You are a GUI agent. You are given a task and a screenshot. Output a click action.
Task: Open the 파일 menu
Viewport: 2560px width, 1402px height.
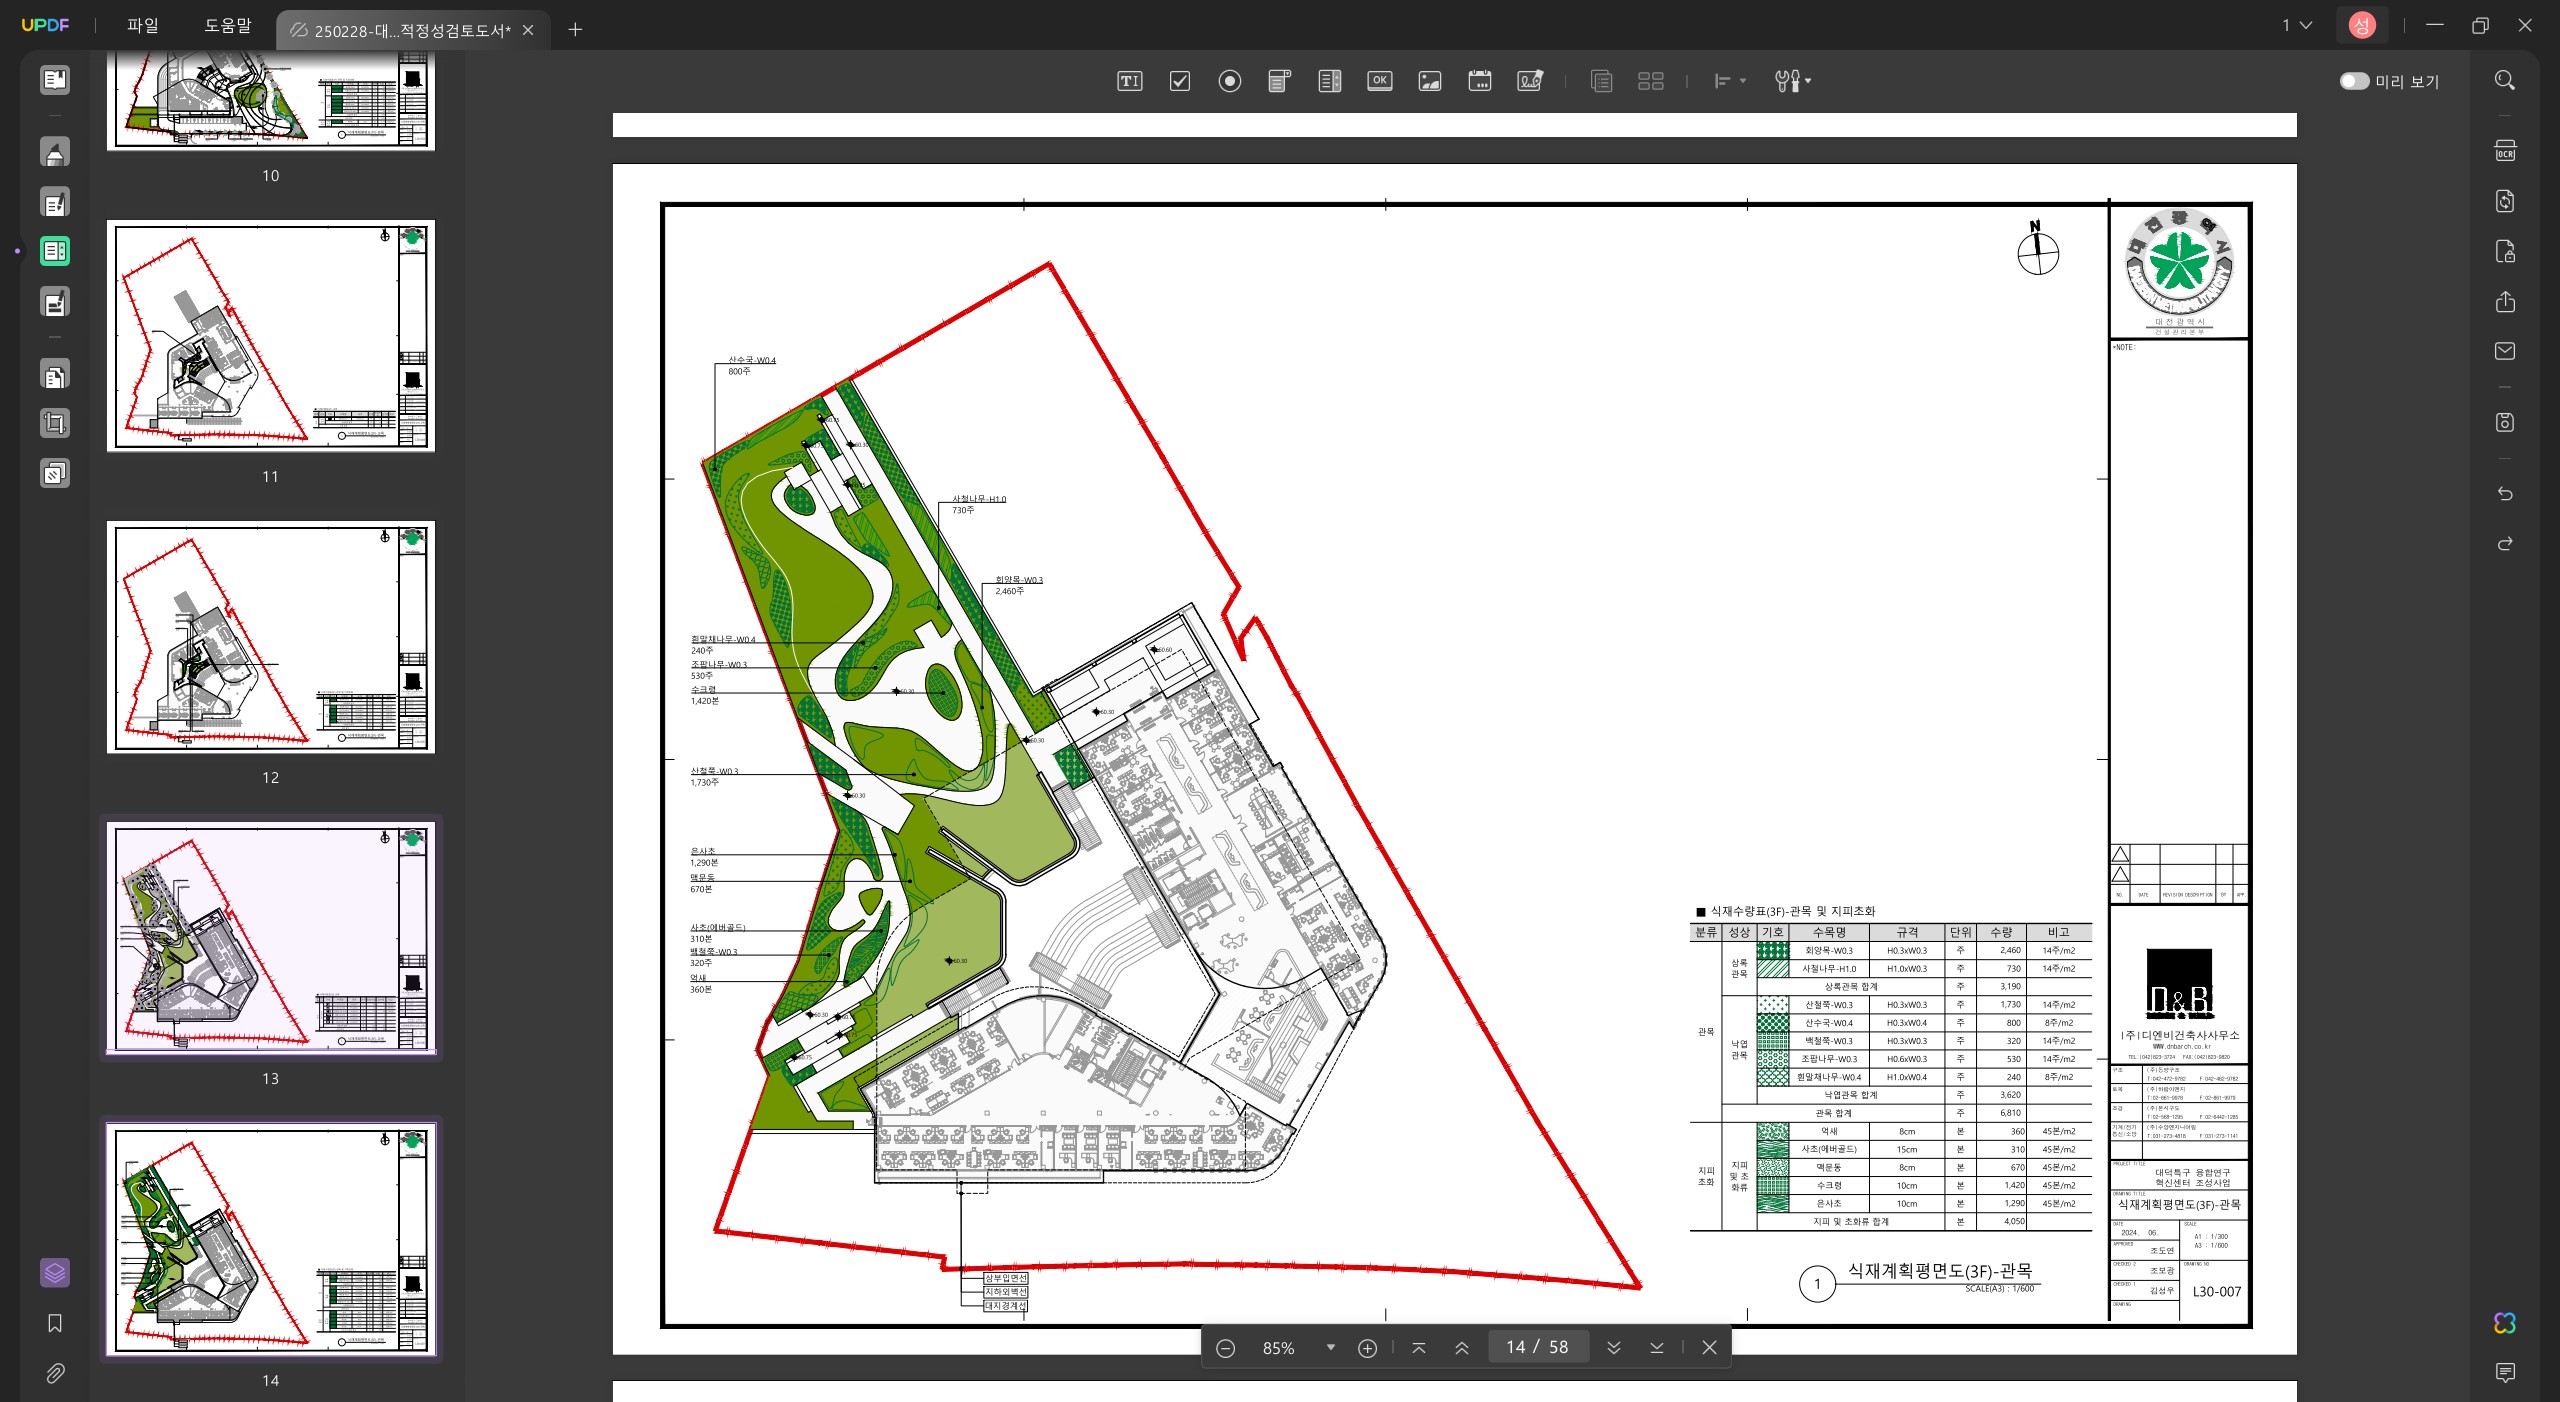click(x=142, y=25)
